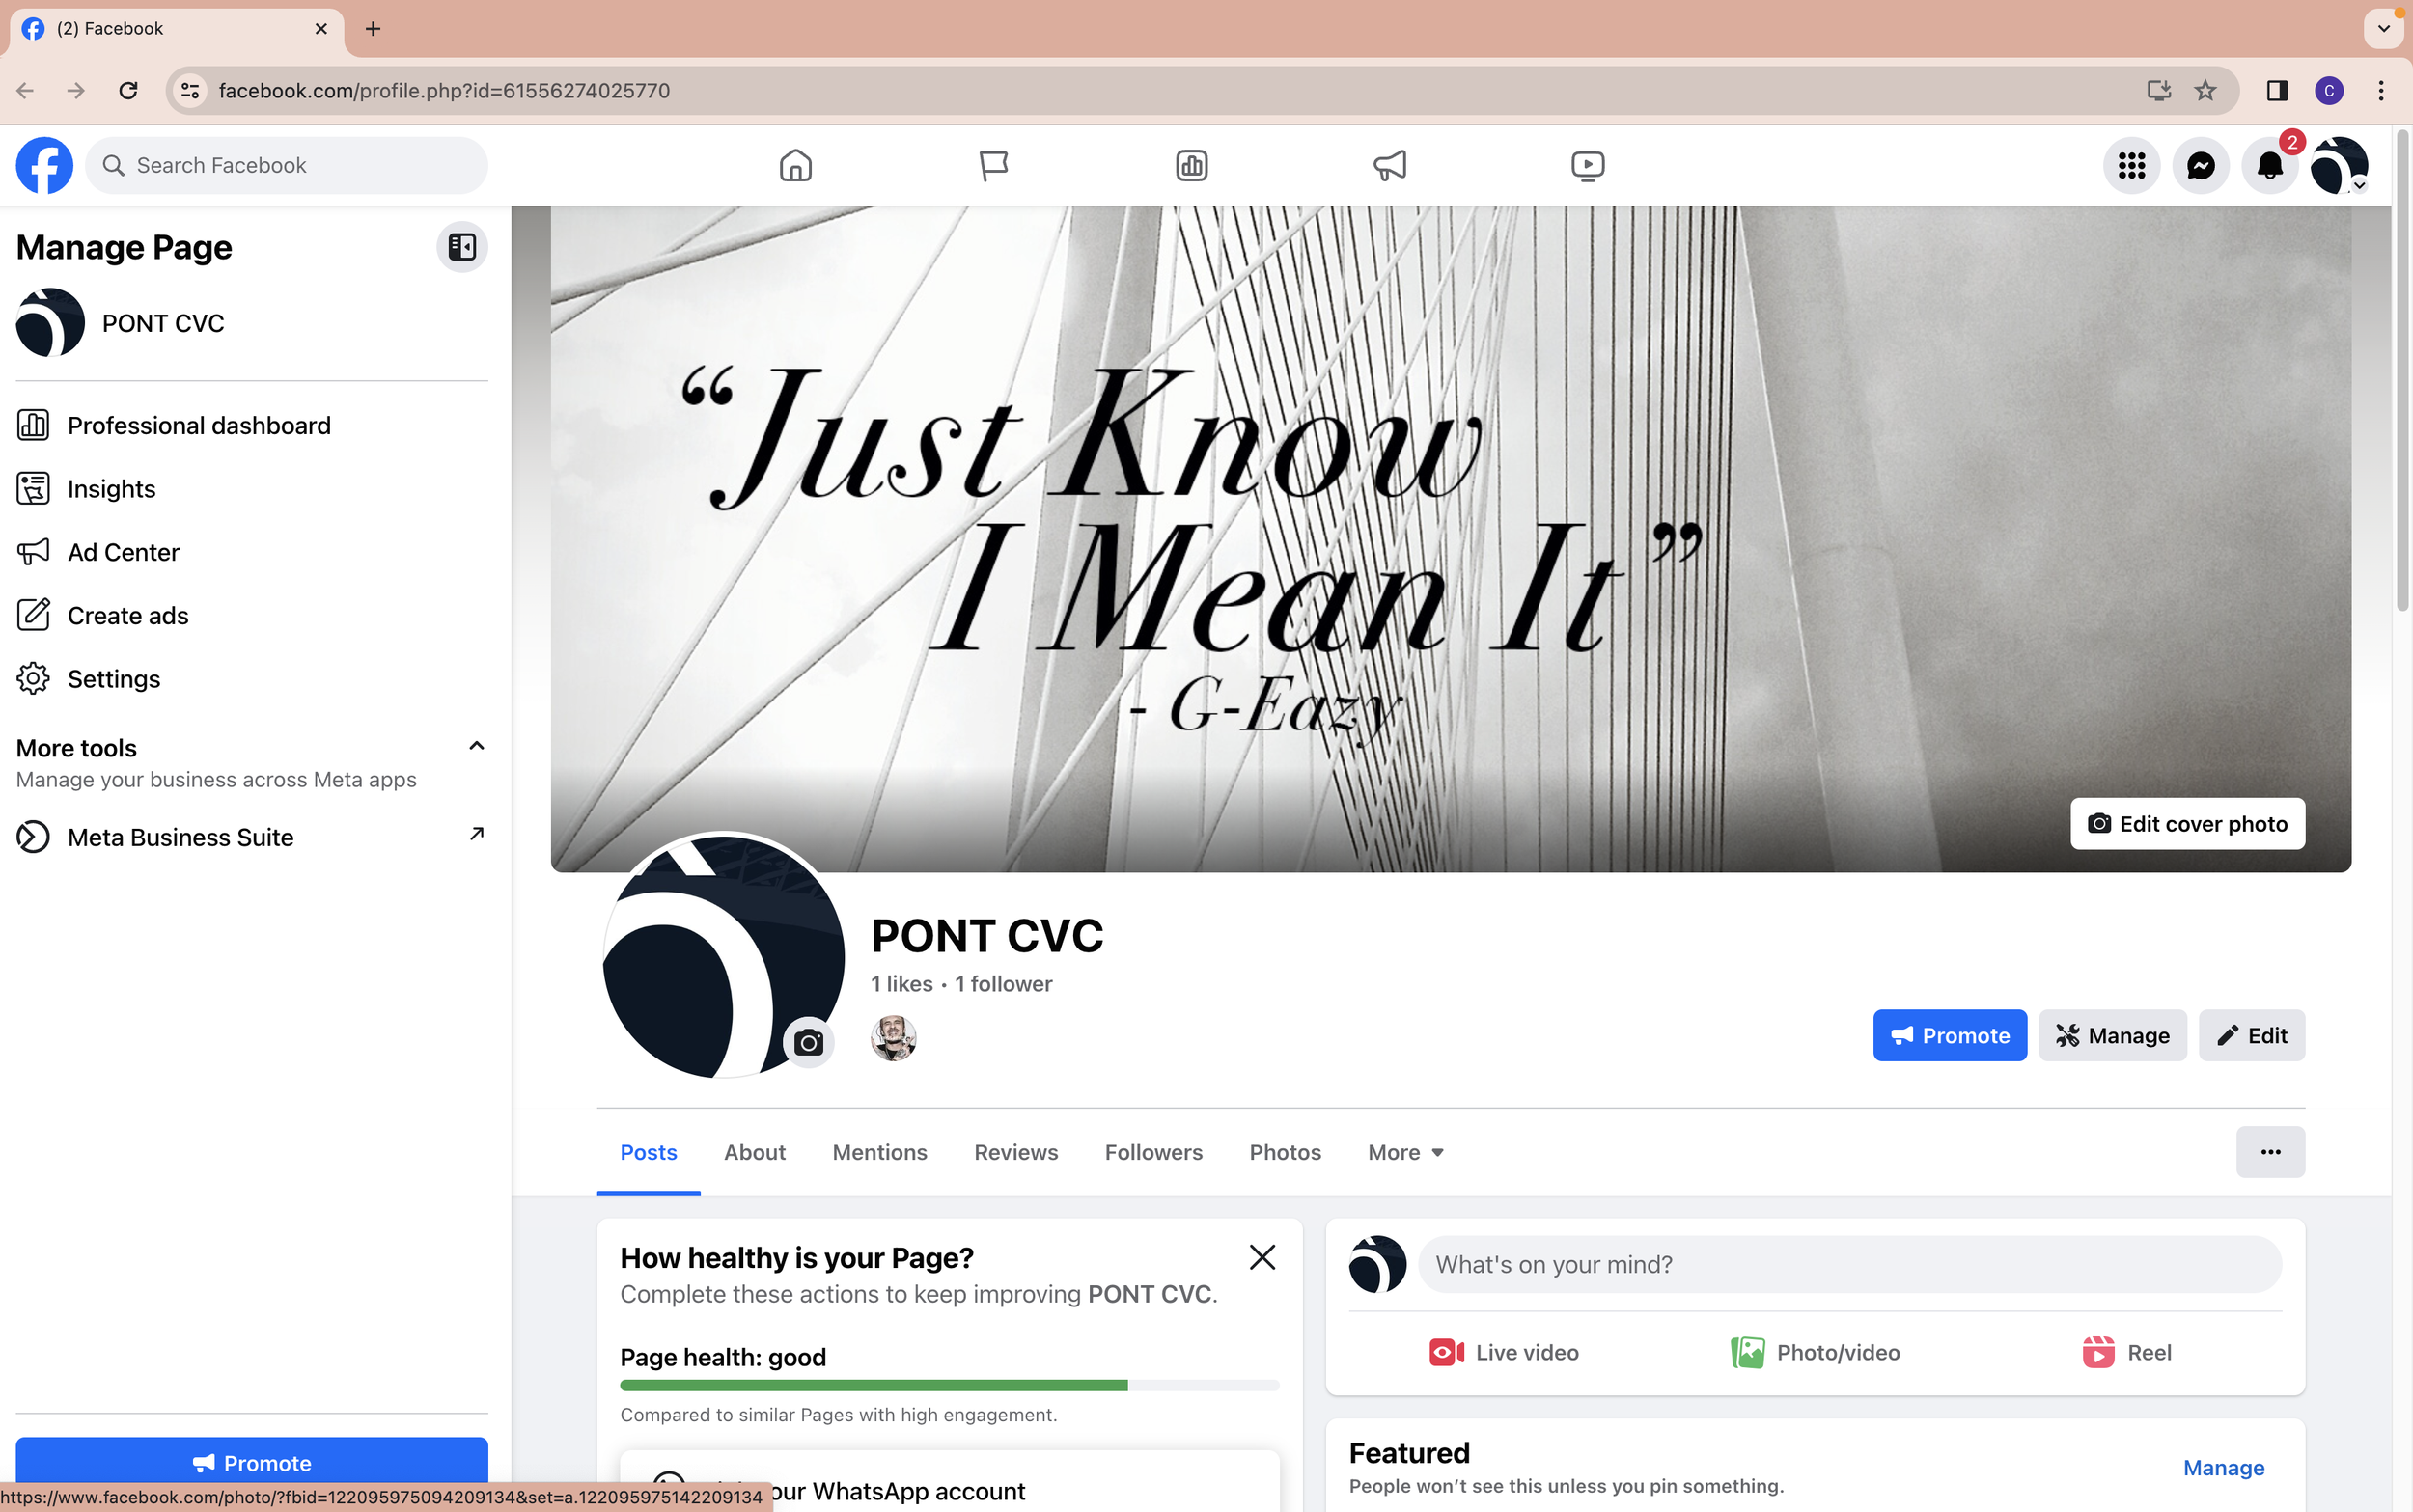Toggle Chrome side panel button

tap(2277, 91)
